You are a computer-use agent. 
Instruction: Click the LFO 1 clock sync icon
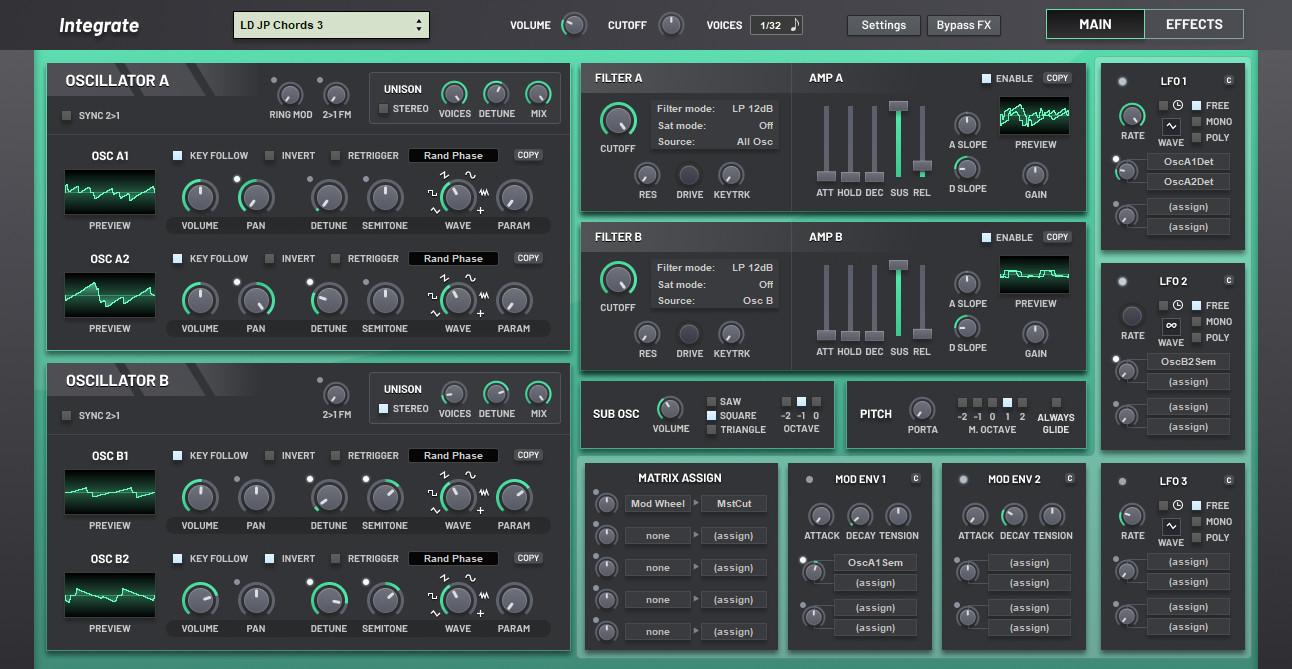[1178, 106]
